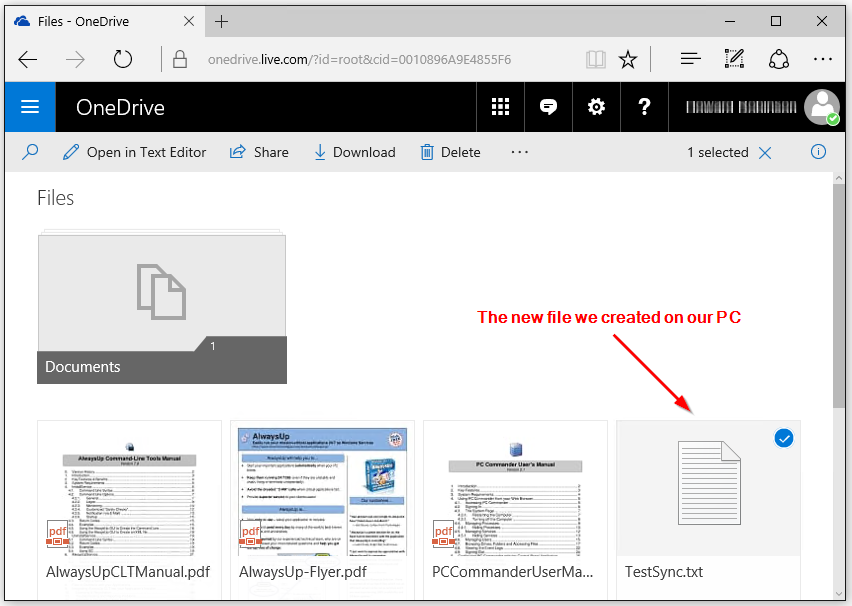Share the selected file
Viewport: 852px width, 606px height.
[259, 152]
